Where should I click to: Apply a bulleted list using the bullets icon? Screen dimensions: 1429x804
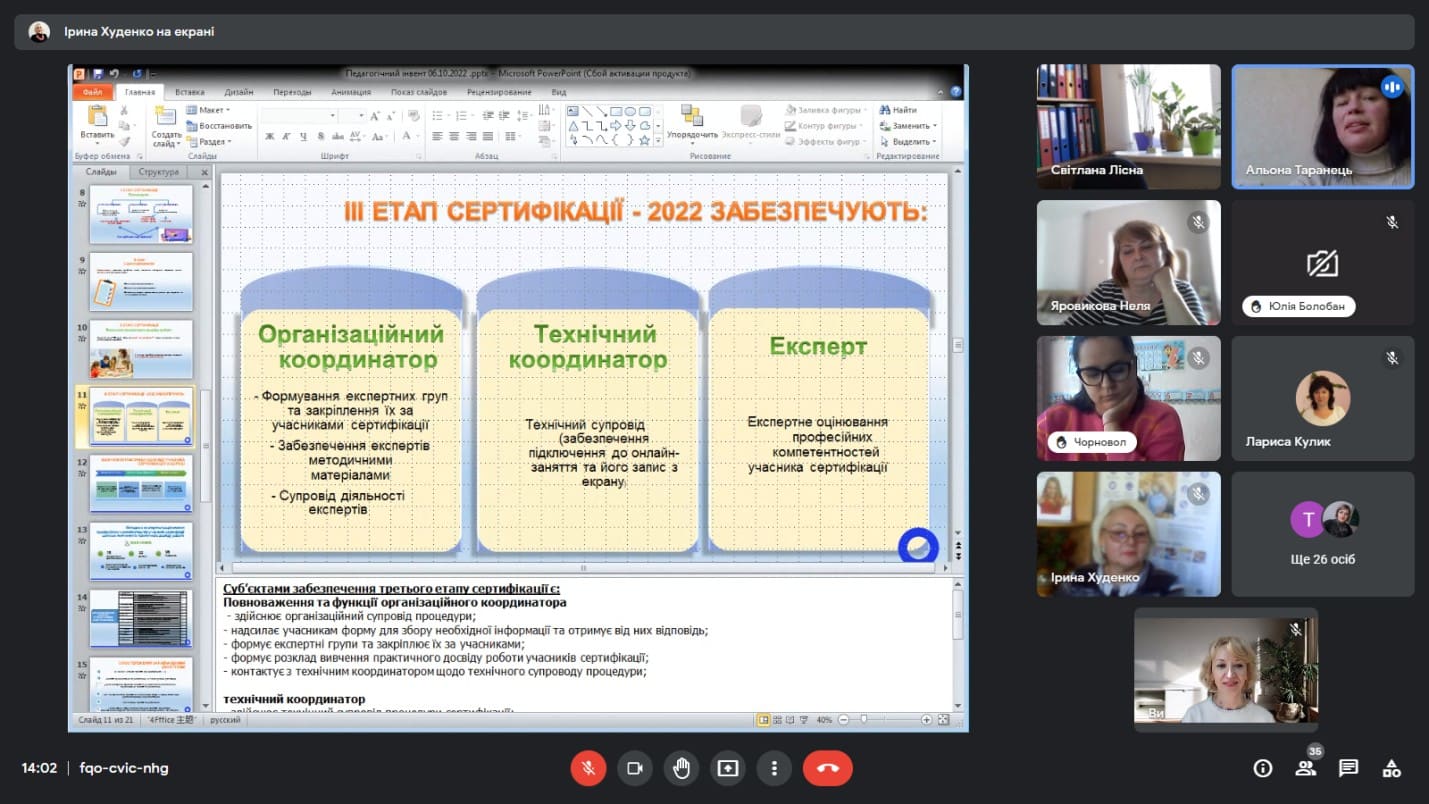438,117
